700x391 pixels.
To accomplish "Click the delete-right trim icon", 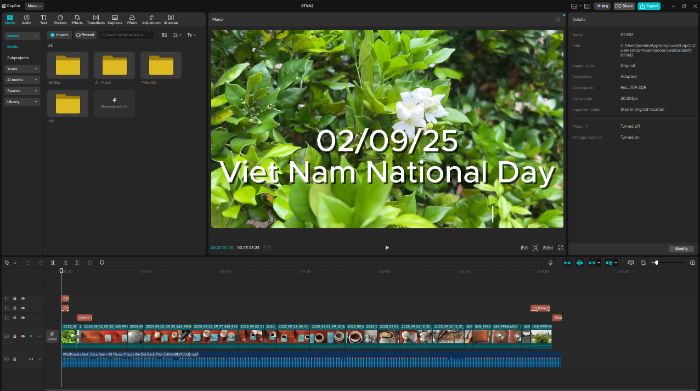I will click(x=77, y=263).
